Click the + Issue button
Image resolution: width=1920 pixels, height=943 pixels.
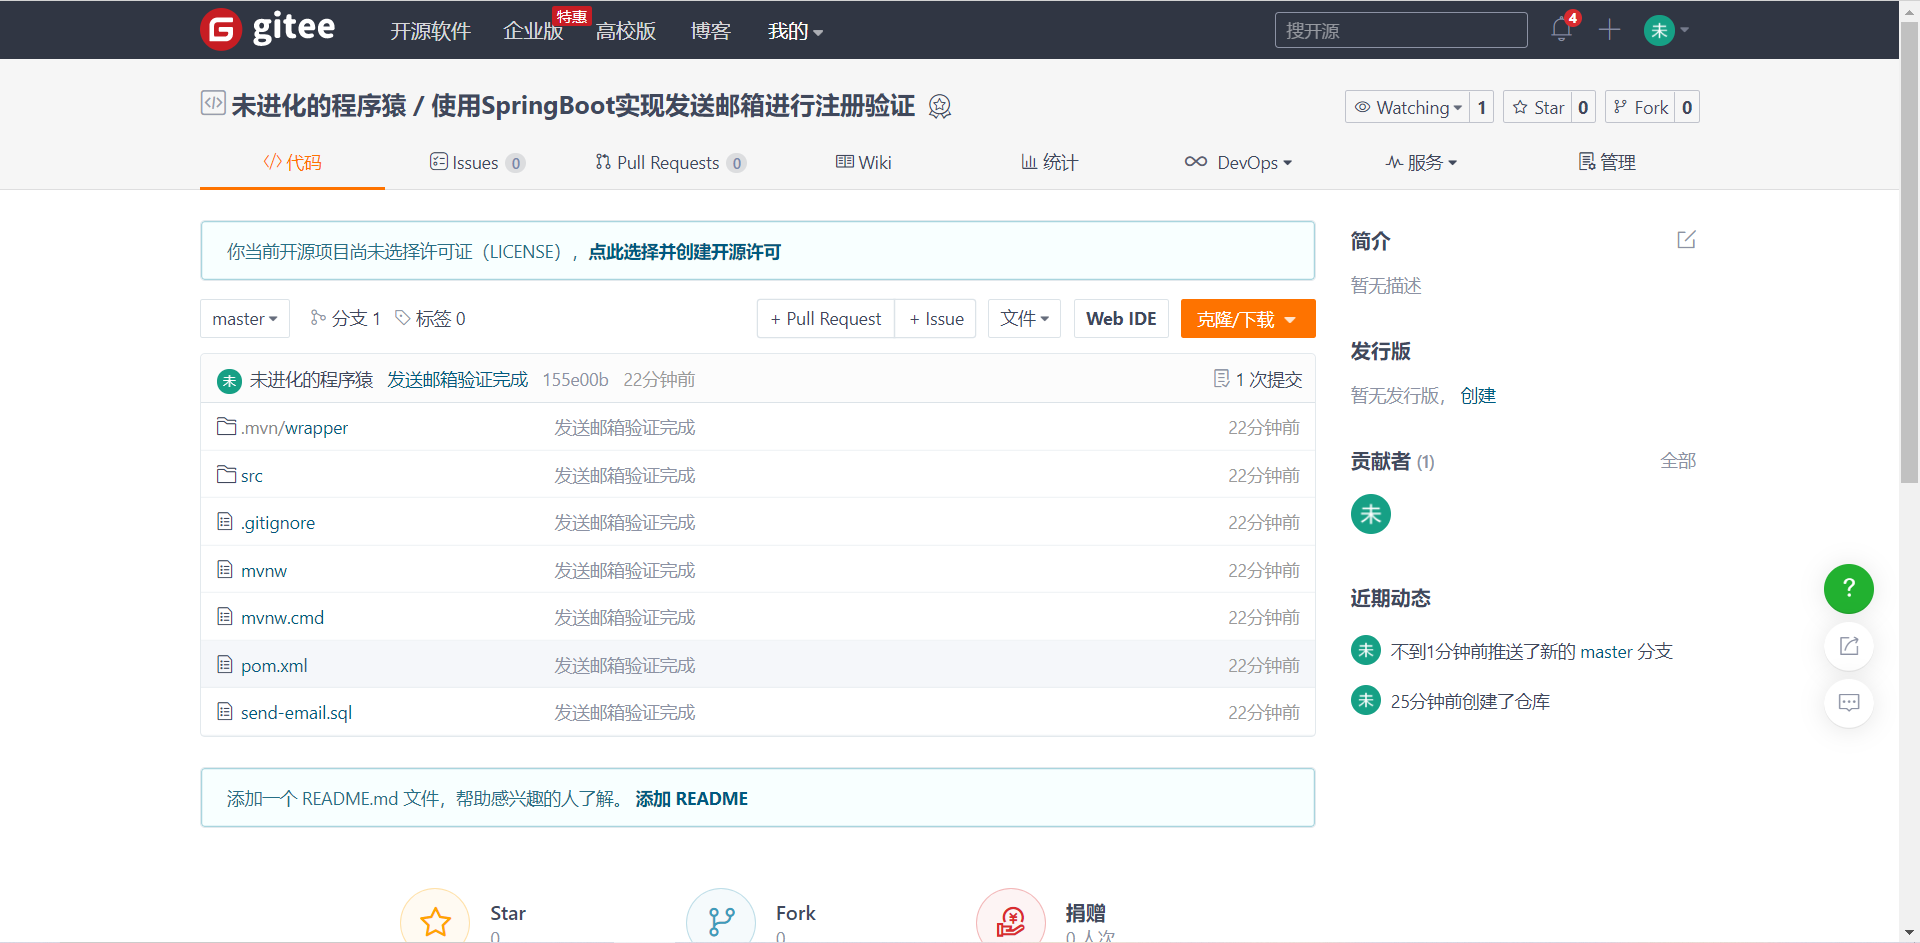[x=936, y=319]
